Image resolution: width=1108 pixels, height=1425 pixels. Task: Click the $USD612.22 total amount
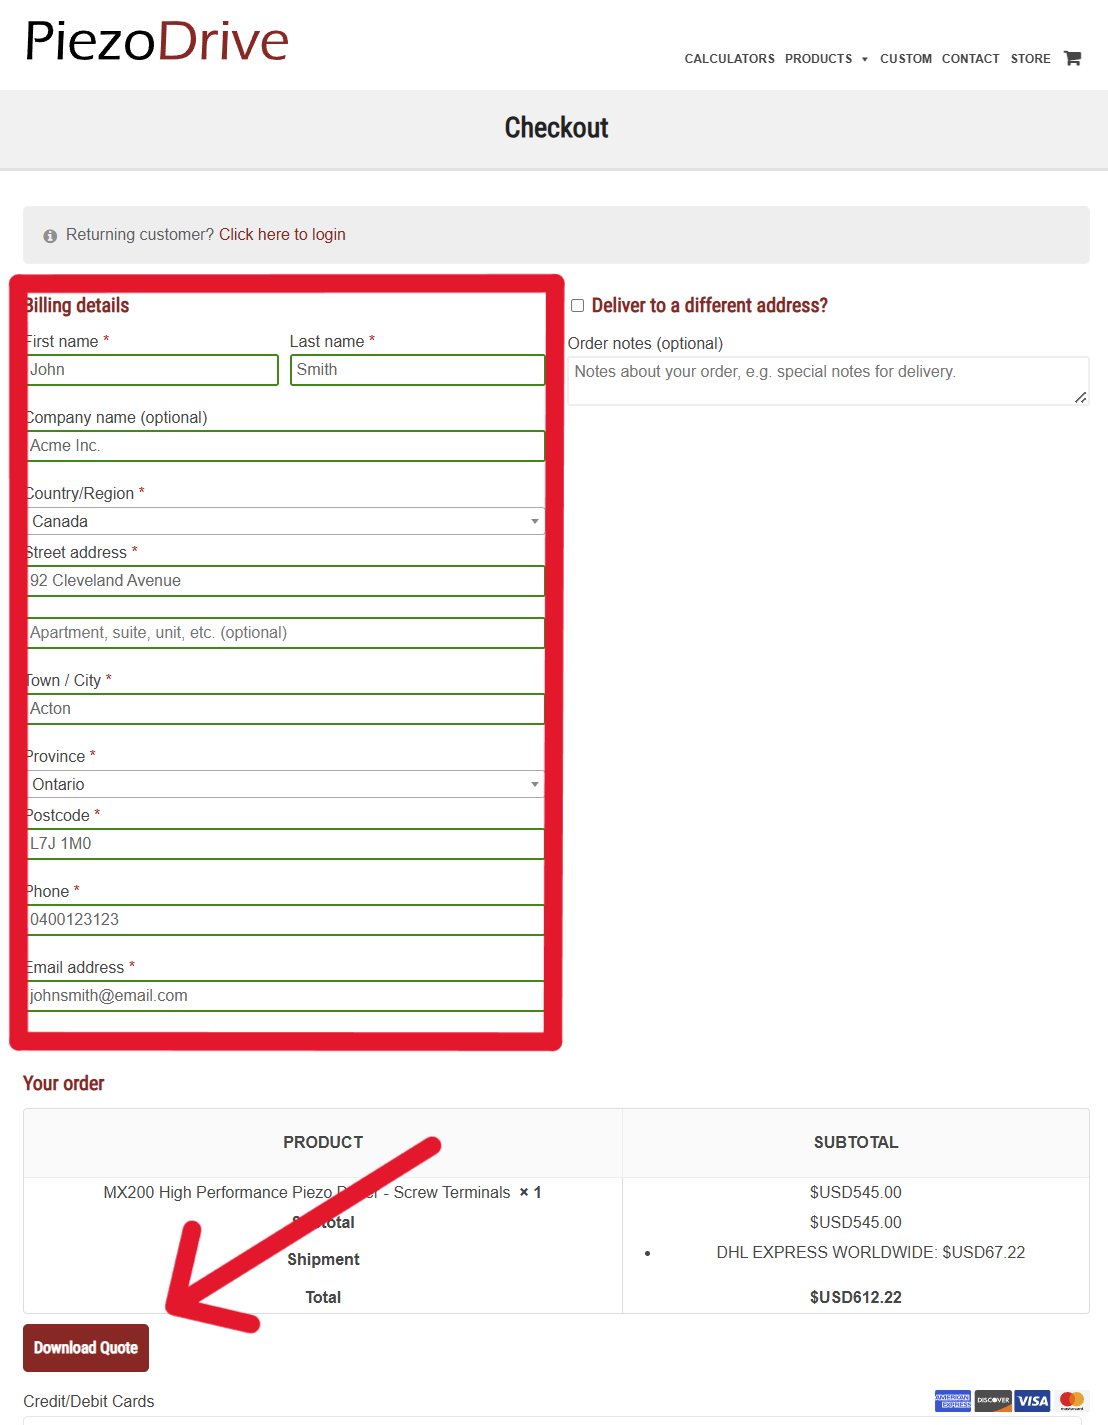click(856, 1297)
